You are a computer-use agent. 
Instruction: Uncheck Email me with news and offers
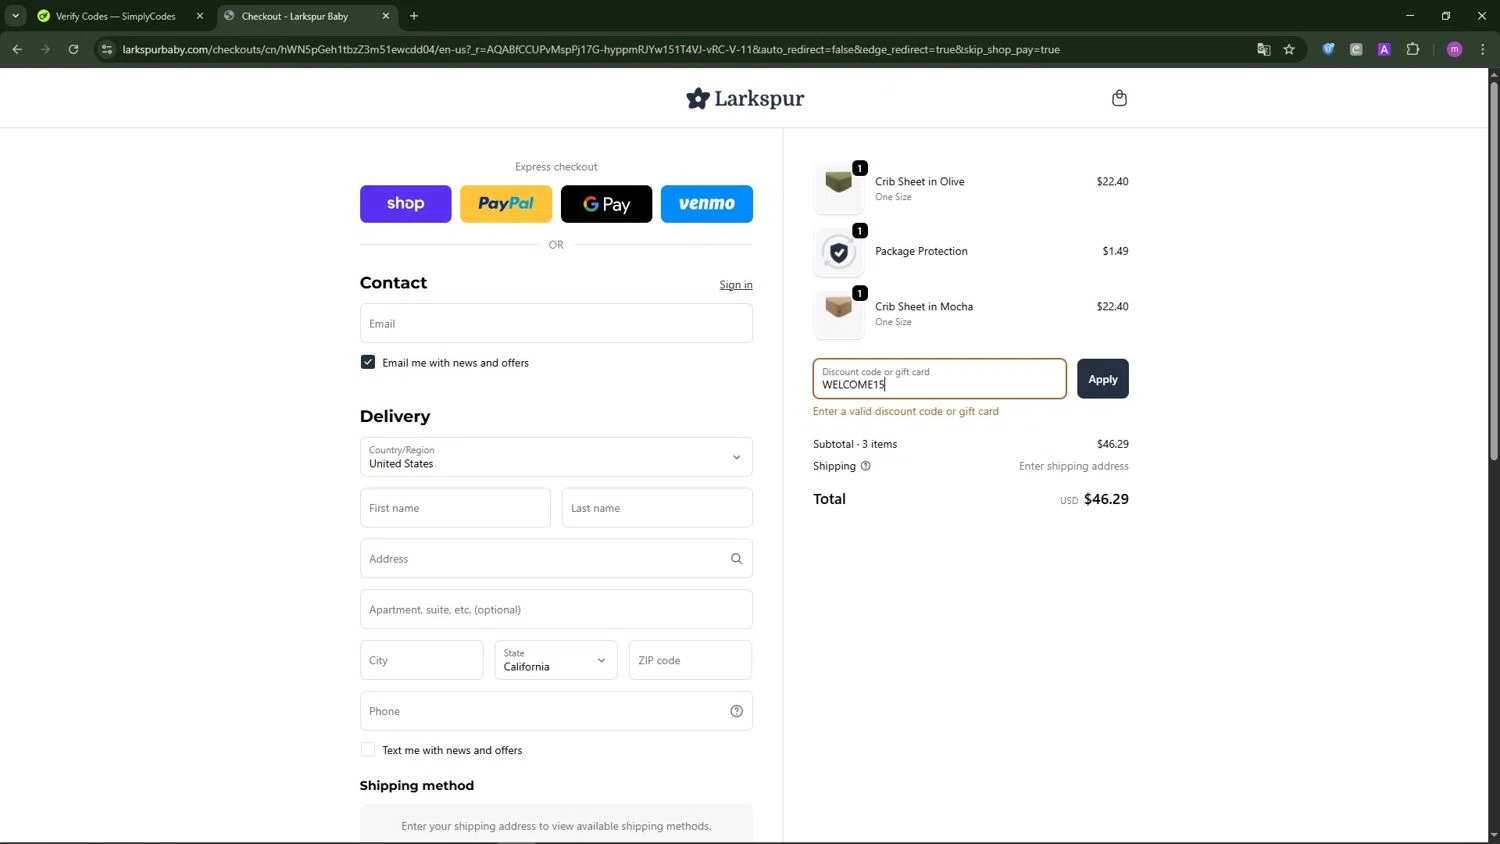[x=368, y=362]
